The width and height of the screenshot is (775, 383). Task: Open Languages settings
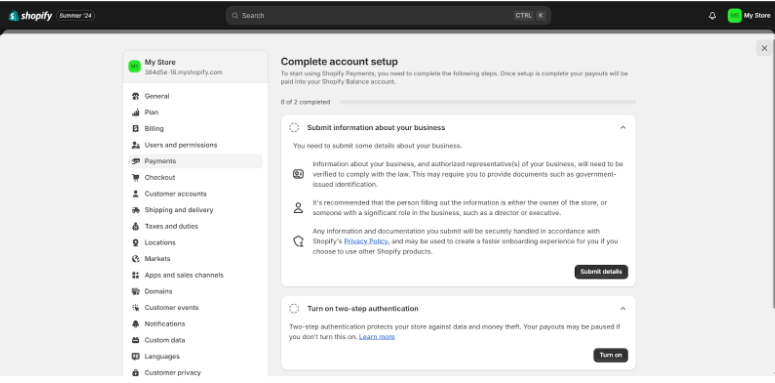196,357
